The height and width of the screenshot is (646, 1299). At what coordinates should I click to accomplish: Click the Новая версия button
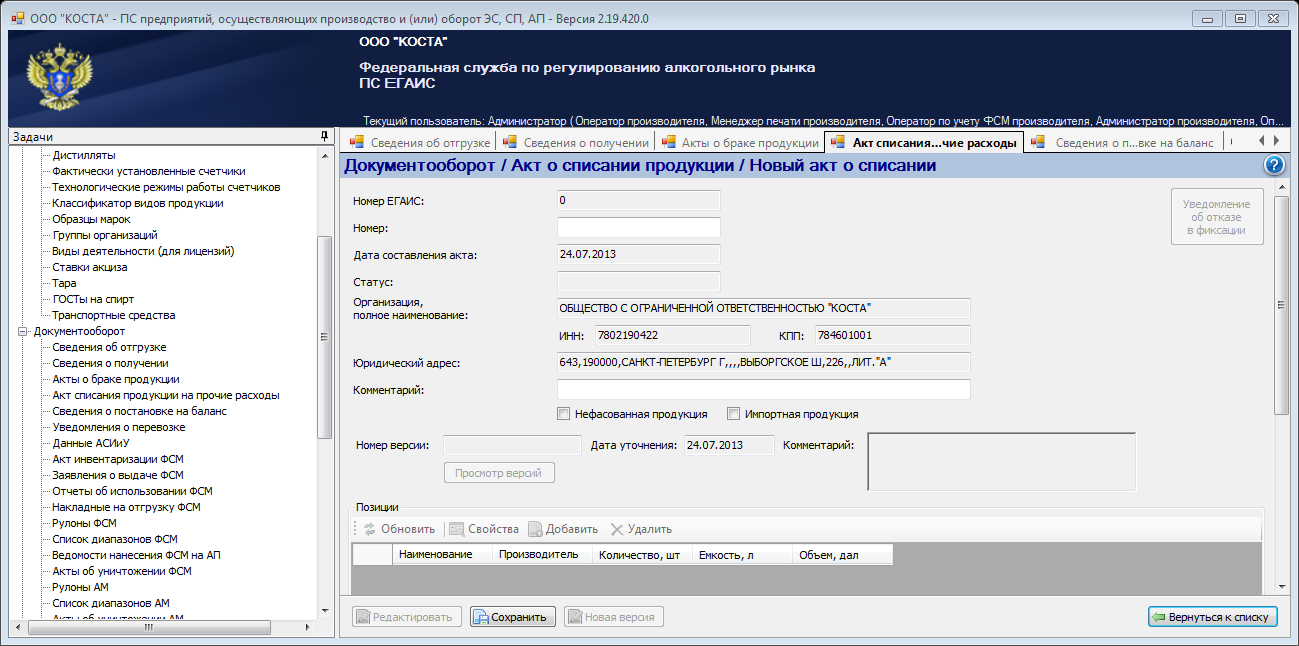click(614, 617)
